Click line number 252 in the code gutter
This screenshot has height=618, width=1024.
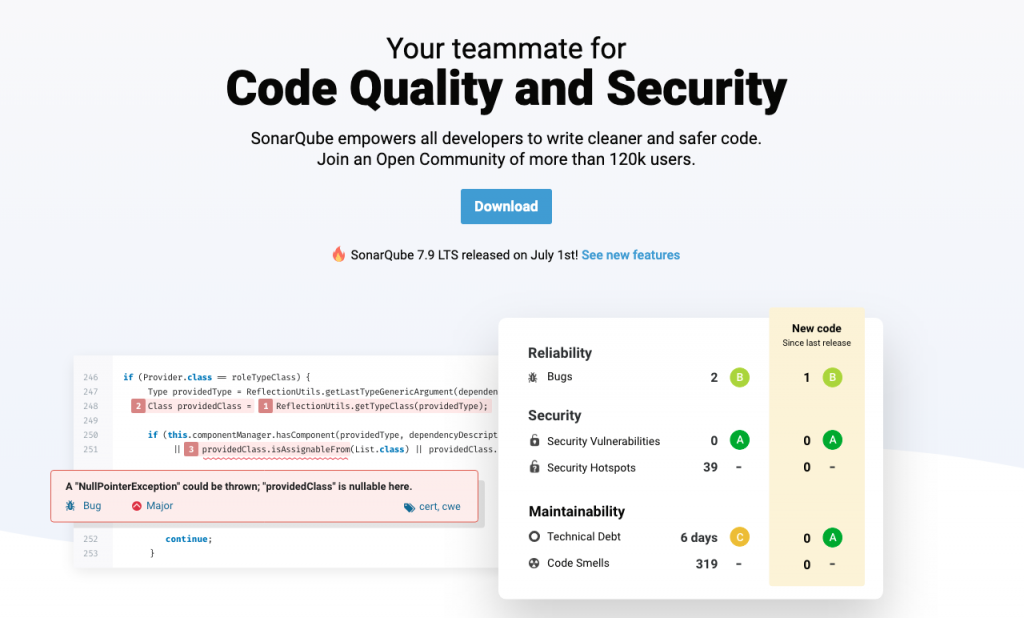tap(91, 539)
